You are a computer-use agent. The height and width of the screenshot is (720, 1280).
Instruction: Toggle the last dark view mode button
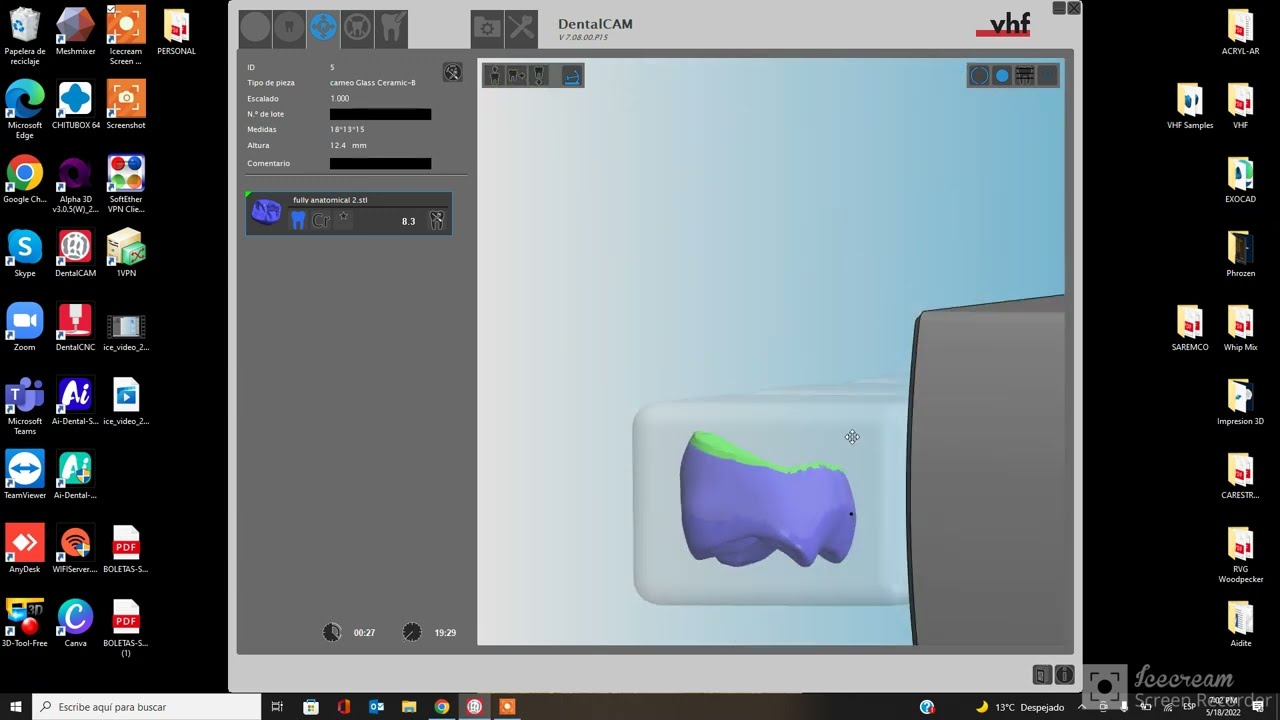(x=1047, y=75)
